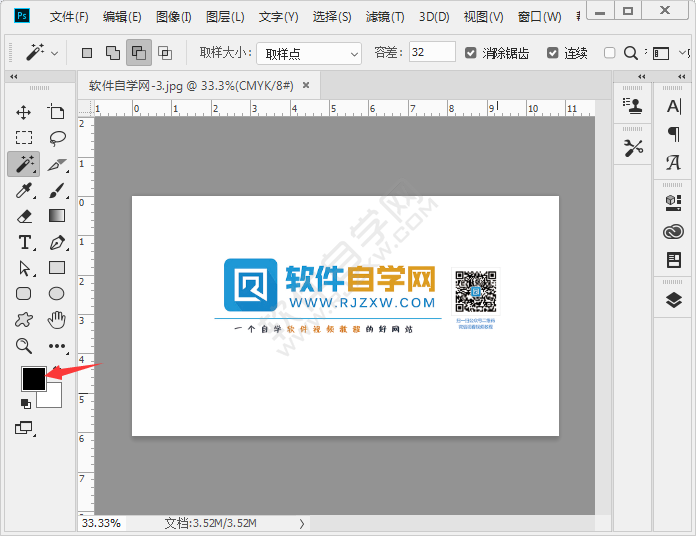The height and width of the screenshot is (536, 696).
Task: Open the 图像(I) menu
Action: pos(174,17)
